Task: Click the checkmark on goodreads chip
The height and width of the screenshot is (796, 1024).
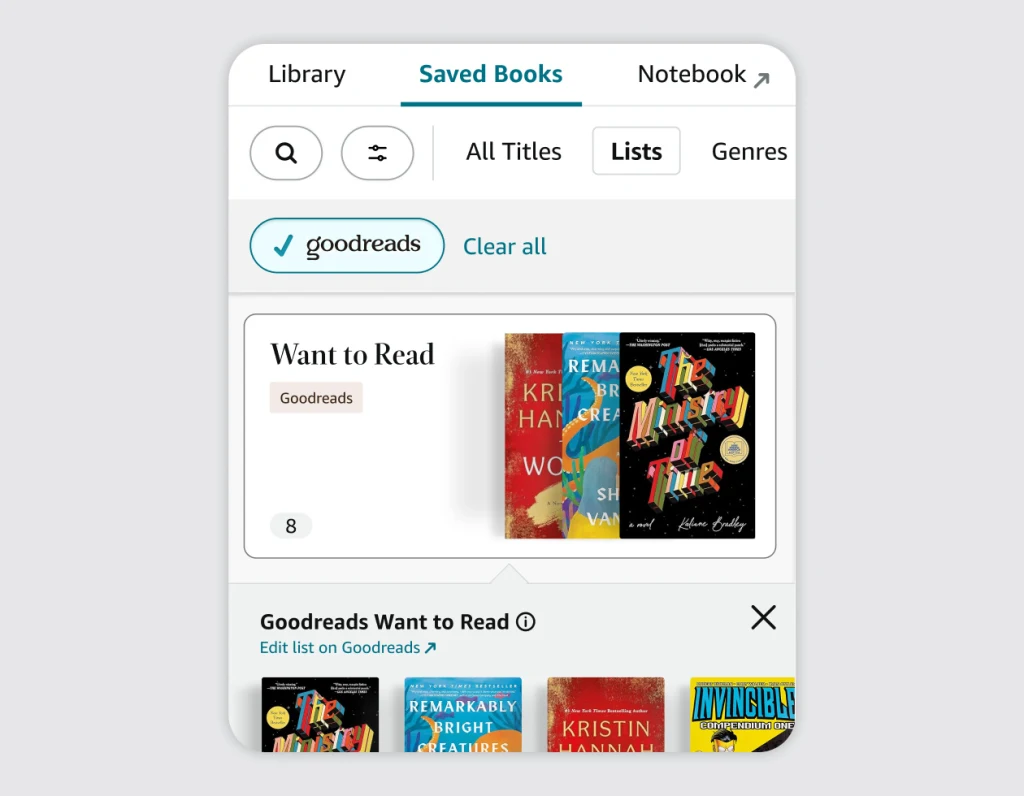Action: [x=283, y=246]
